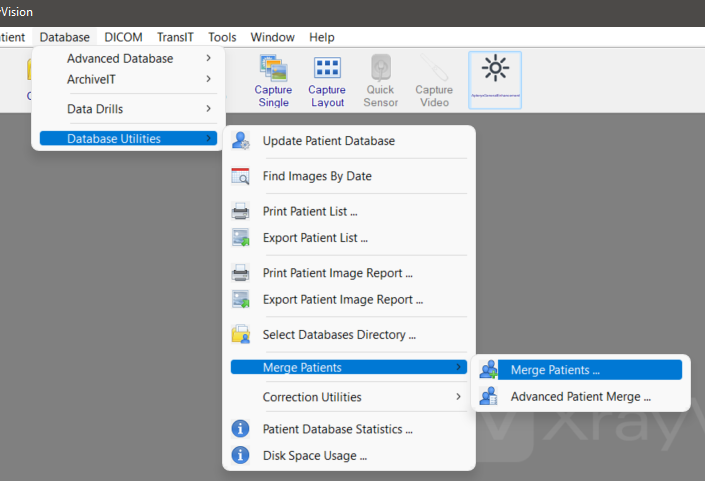
Task: Click the Merge Patients submenu people icon
Action: tap(488, 370)
